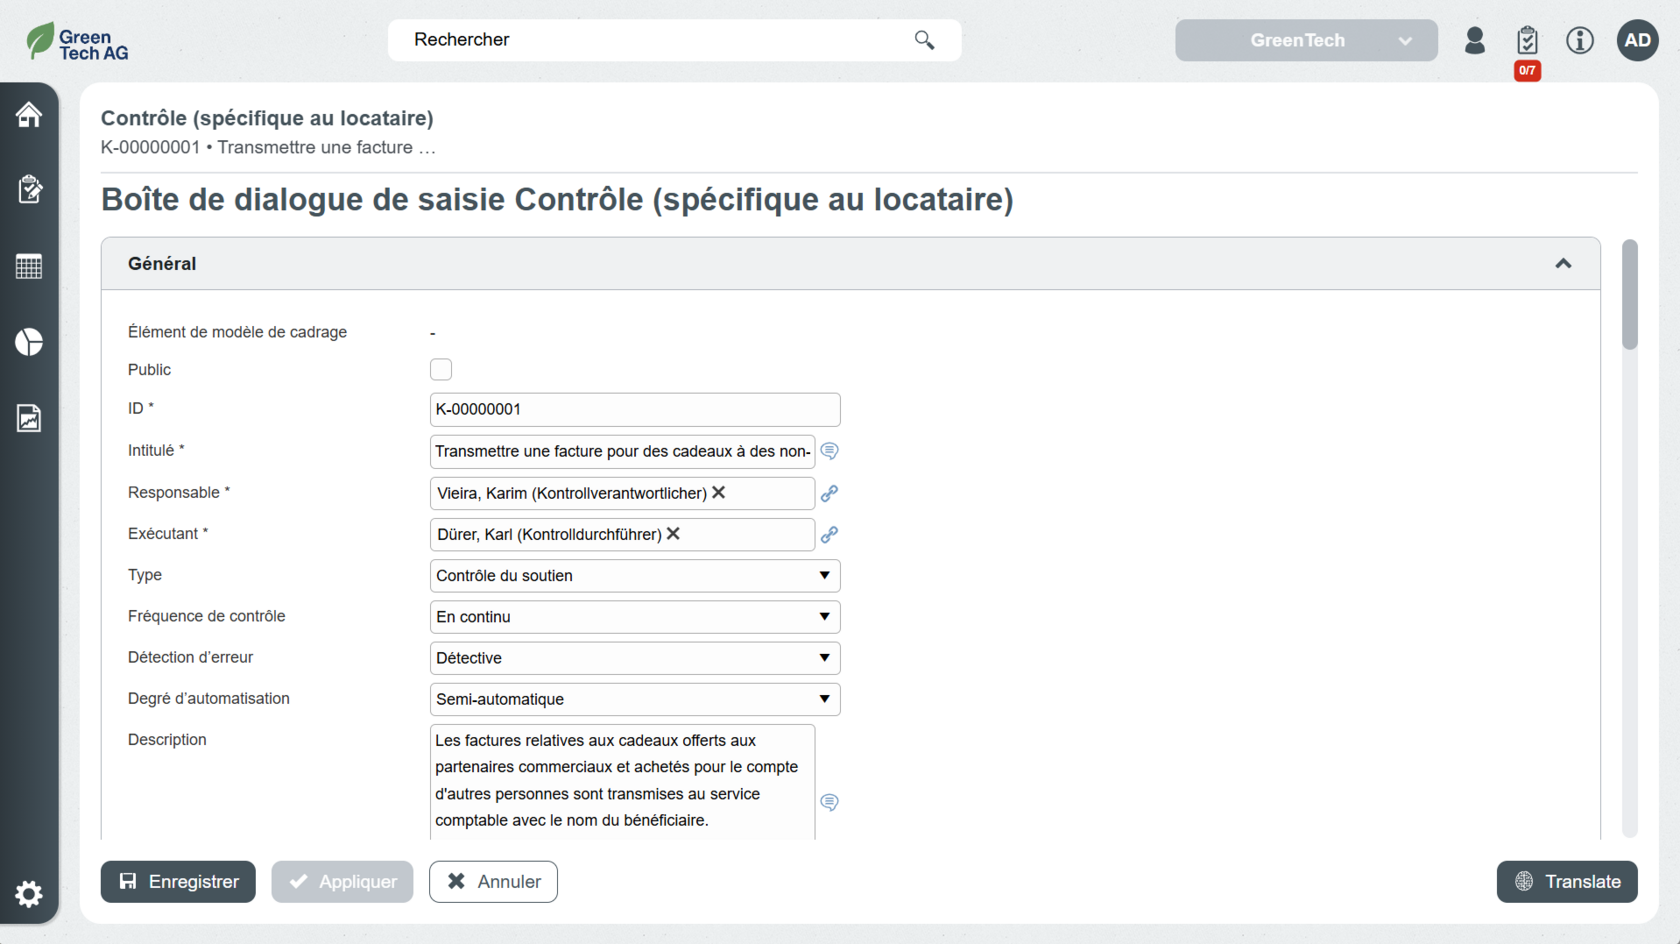Open the comment icon beside Intitulé field
The height and width of the screenshot is (944, 1680).
[829, 451]
